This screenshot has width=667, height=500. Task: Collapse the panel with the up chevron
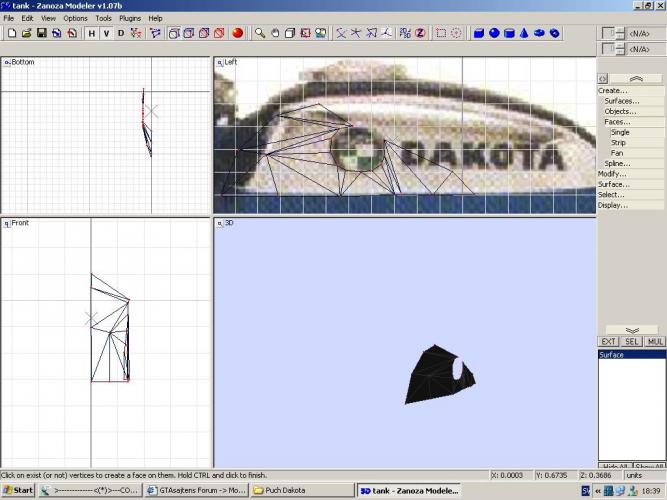pyautogui.click(x=635, y=78)
